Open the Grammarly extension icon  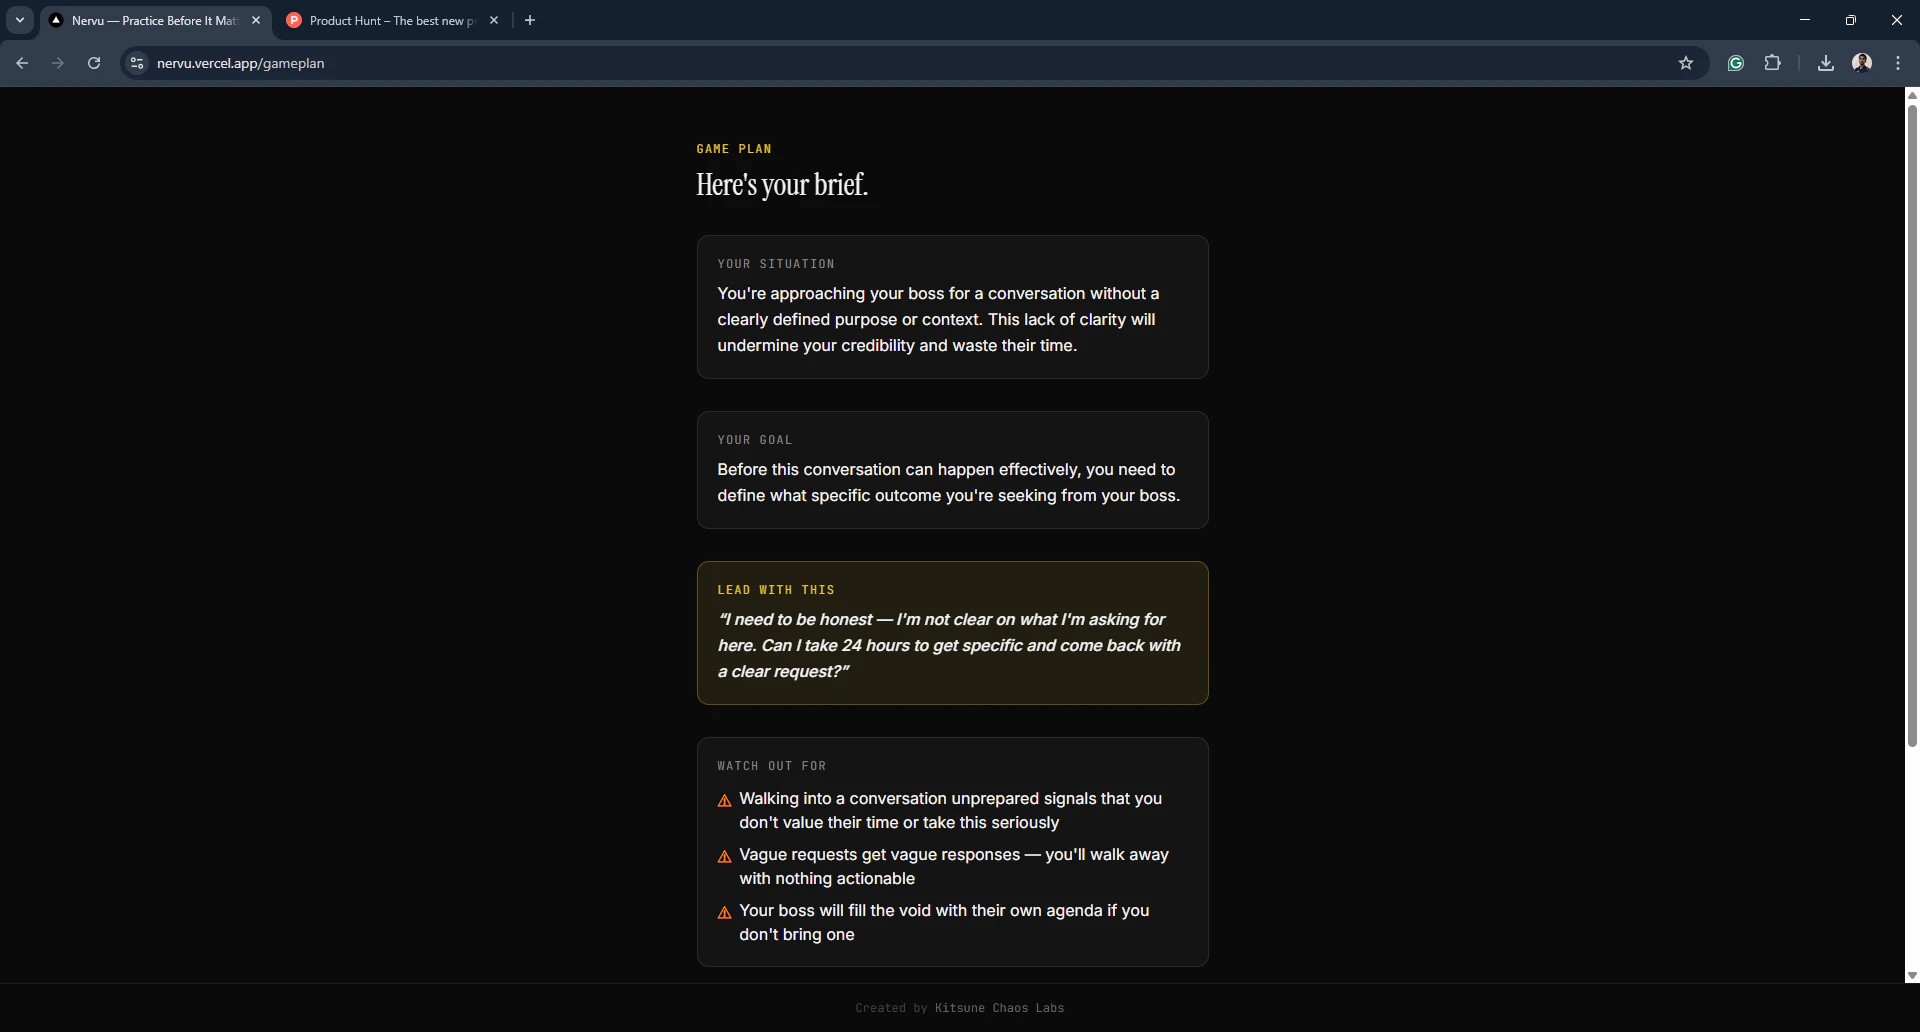tap(1736, 63)
